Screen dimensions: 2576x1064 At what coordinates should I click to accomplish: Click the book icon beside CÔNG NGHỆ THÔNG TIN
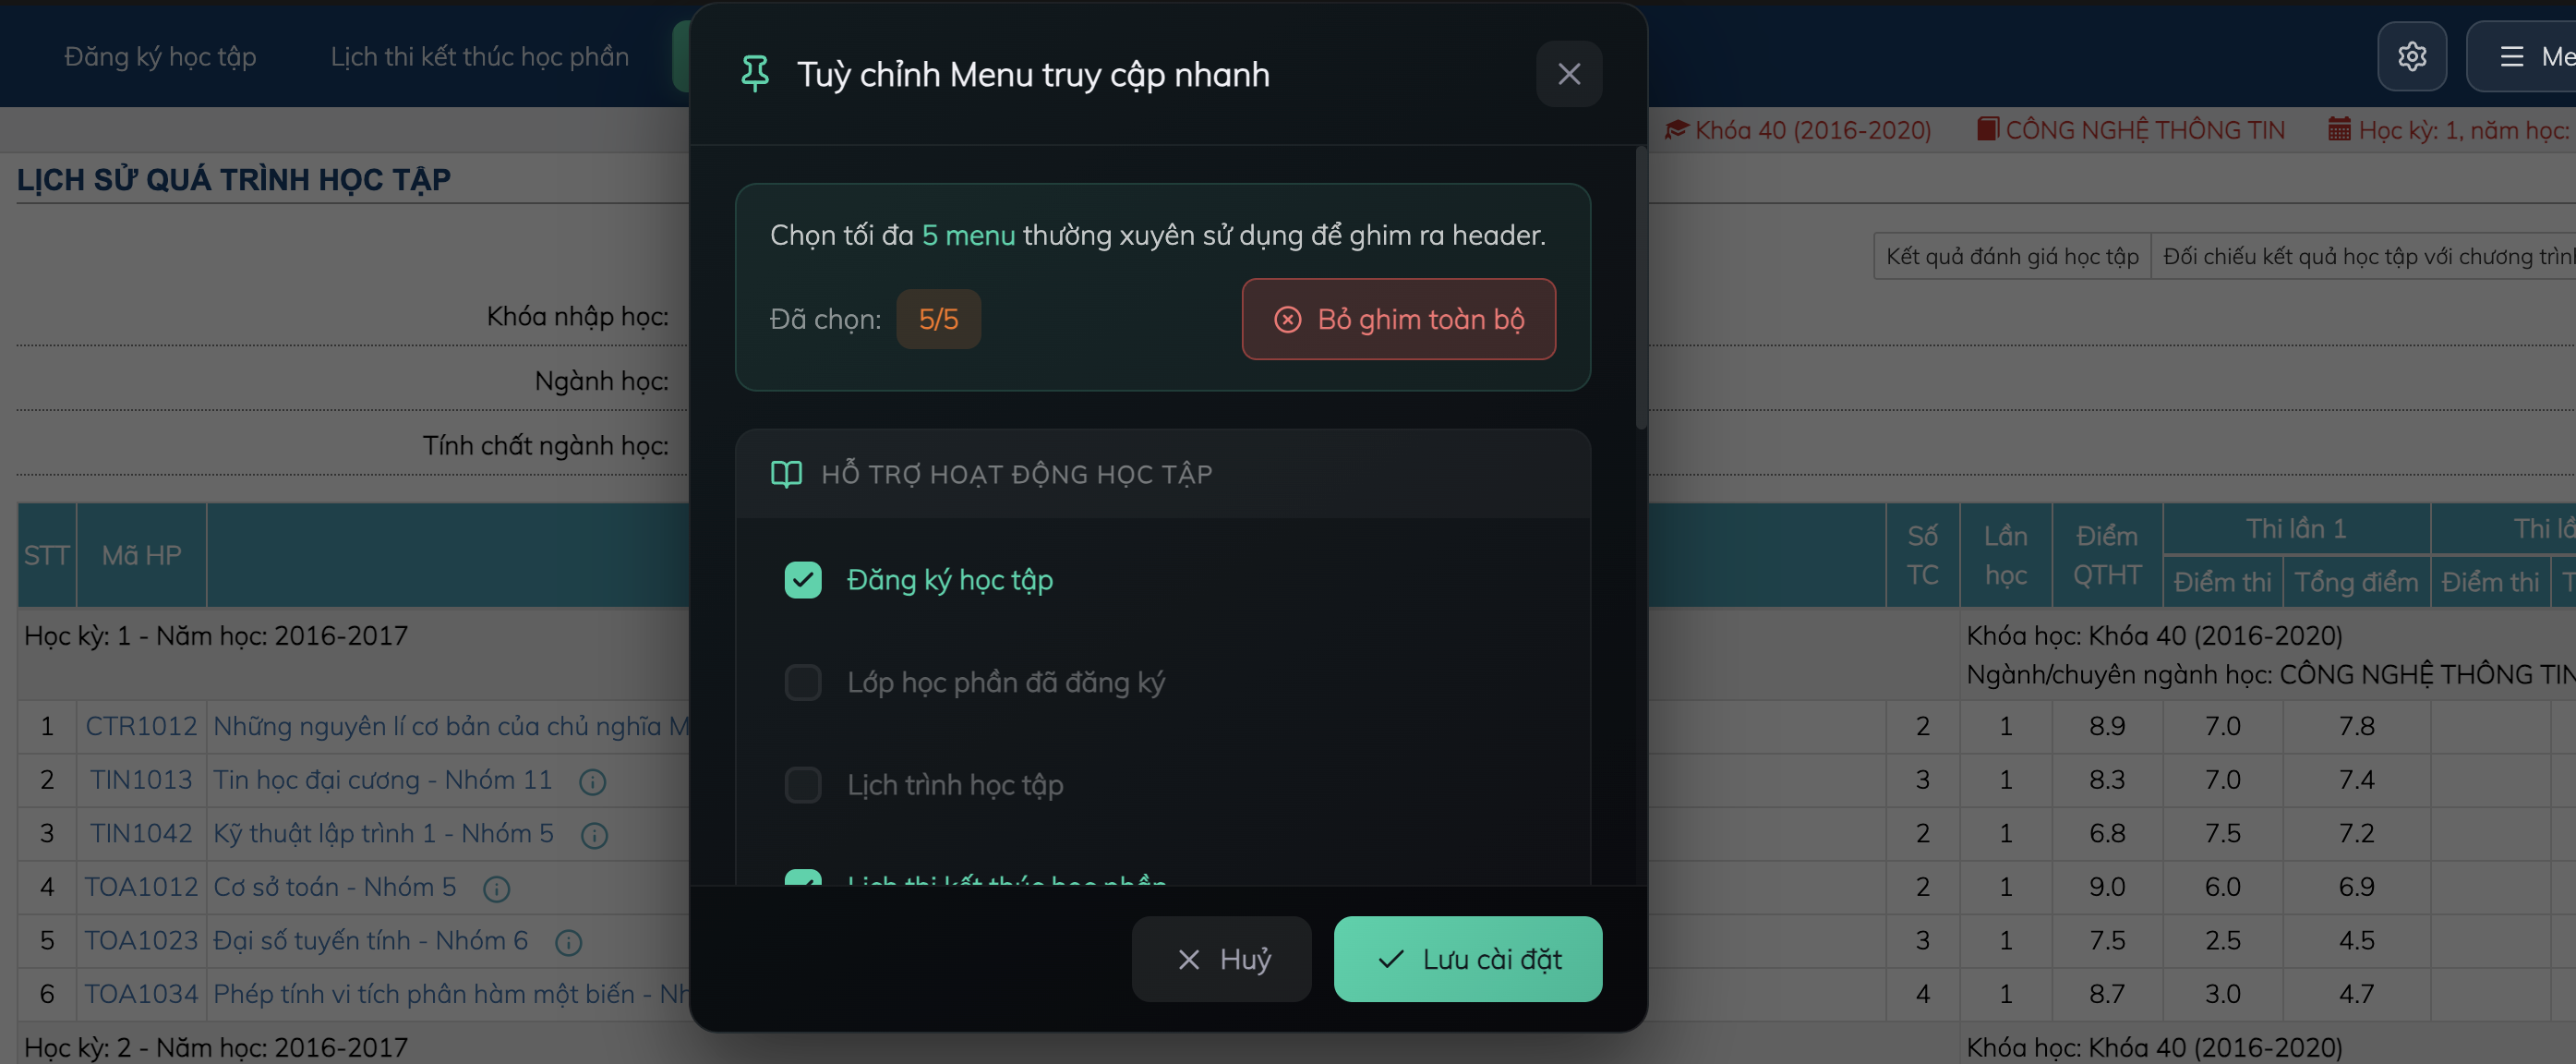point(1988,129)
